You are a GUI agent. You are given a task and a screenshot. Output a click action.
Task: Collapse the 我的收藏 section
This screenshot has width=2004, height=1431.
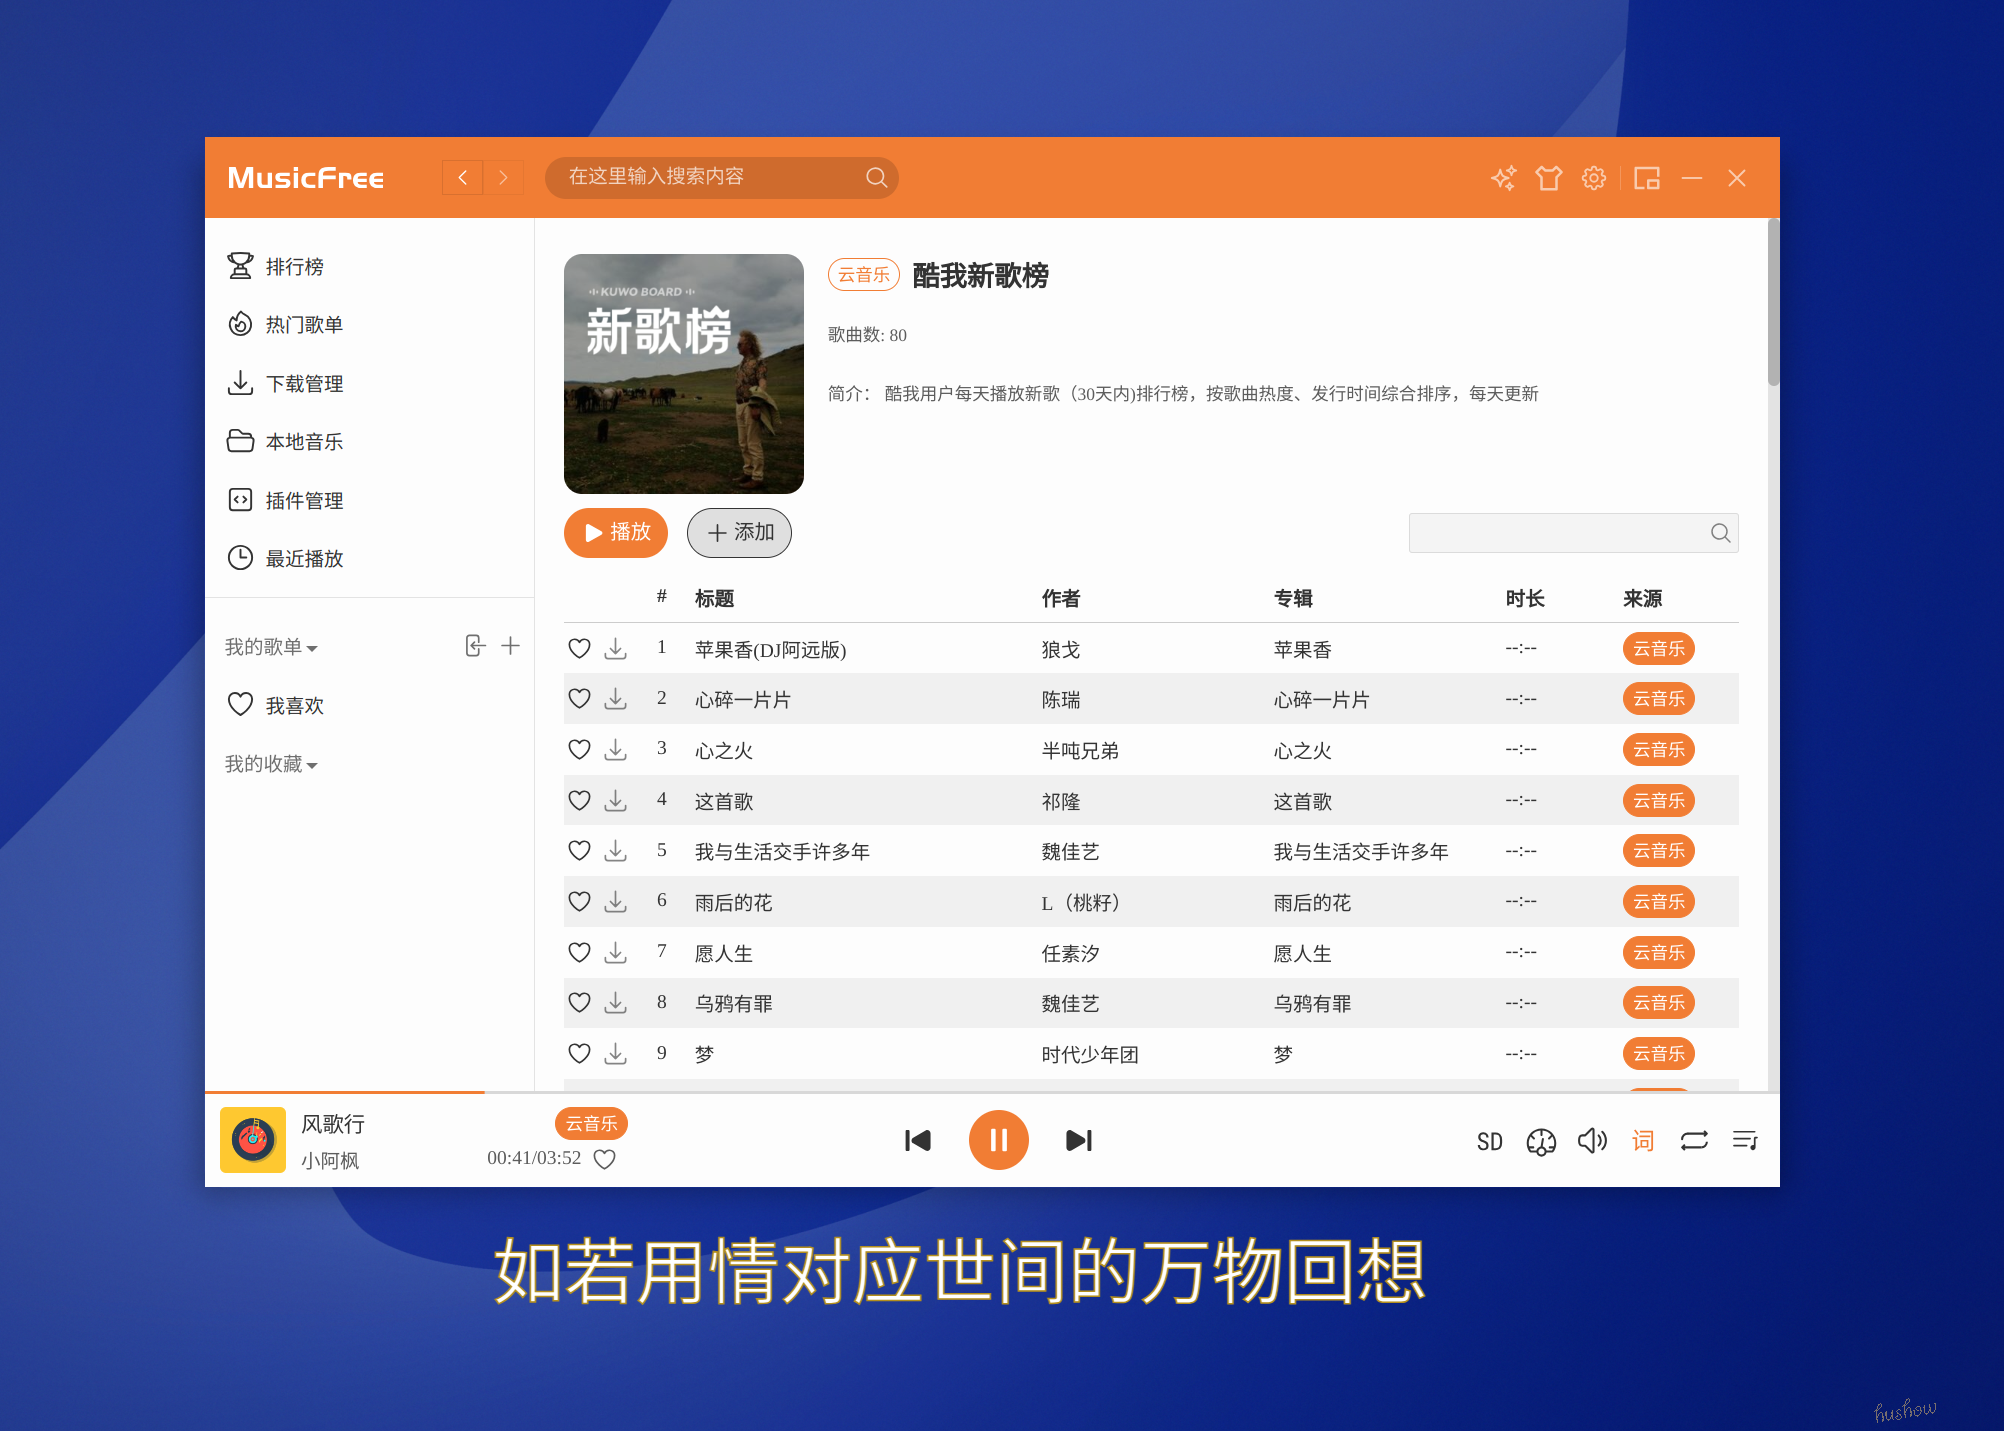click(x=271, y=764)
